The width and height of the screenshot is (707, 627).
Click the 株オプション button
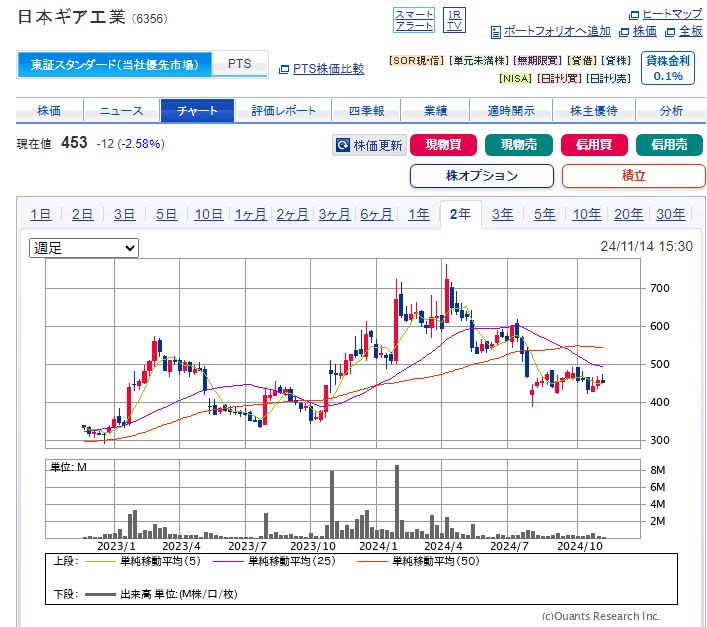pos(482,176)
